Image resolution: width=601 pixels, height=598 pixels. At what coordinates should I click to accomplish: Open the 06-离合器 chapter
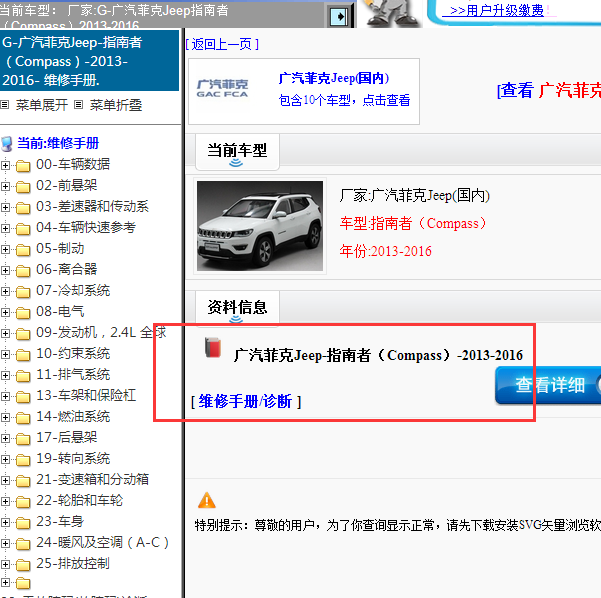[x=67, y=269]
